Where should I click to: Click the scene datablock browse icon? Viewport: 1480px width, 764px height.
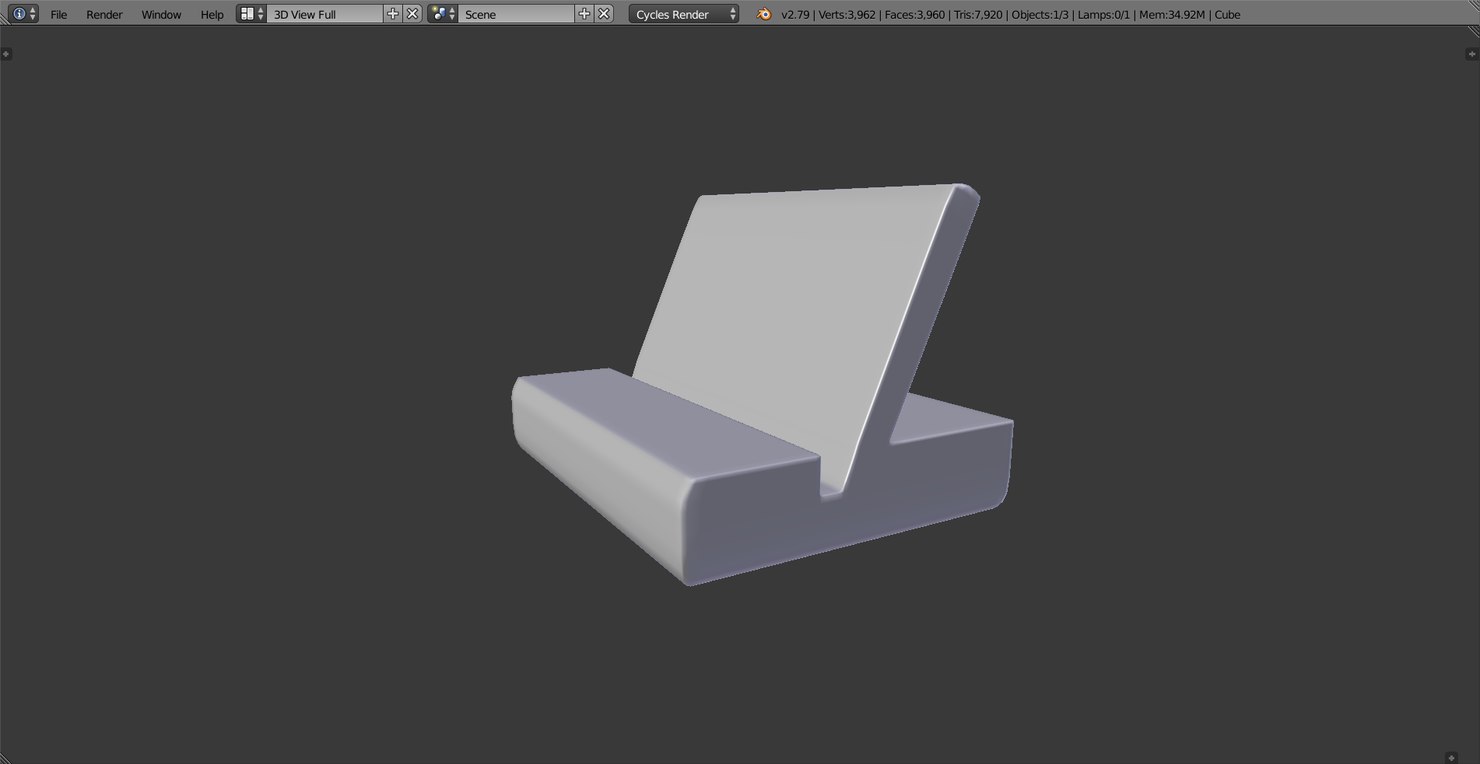438,14
